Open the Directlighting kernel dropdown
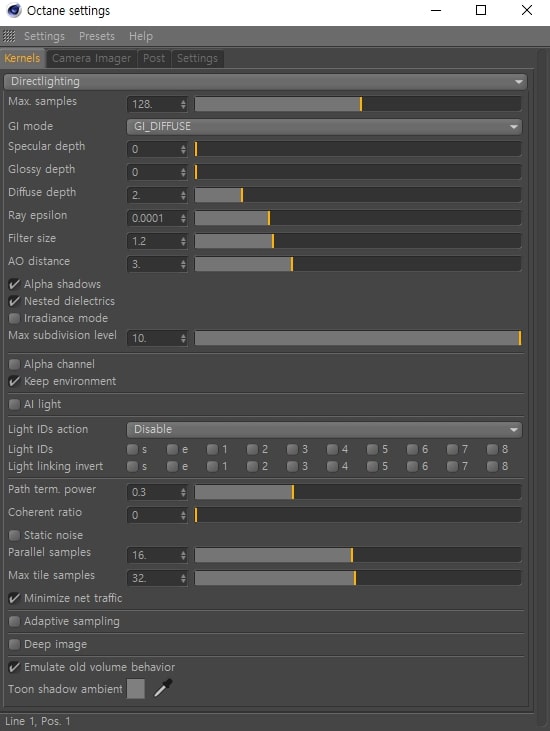This screenshot has height=731, width=550. pos(265,82)
